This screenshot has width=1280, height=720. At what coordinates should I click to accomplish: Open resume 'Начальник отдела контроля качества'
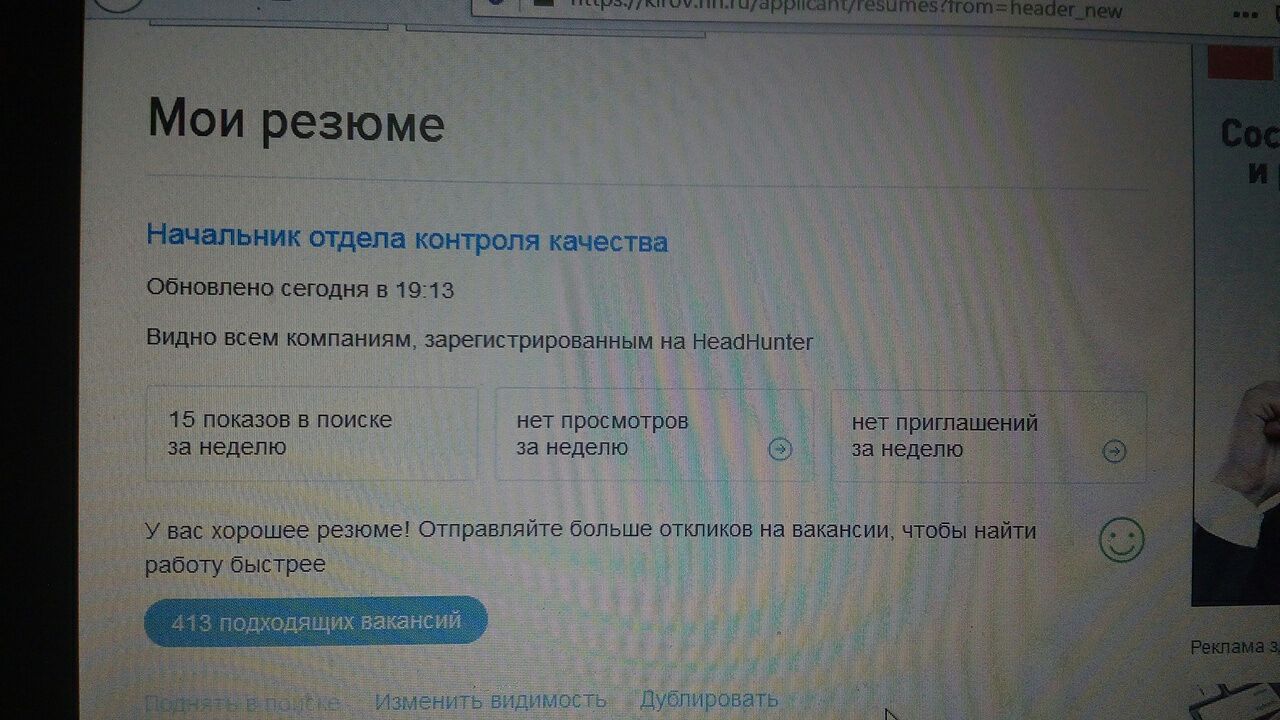tap(407, 240)
